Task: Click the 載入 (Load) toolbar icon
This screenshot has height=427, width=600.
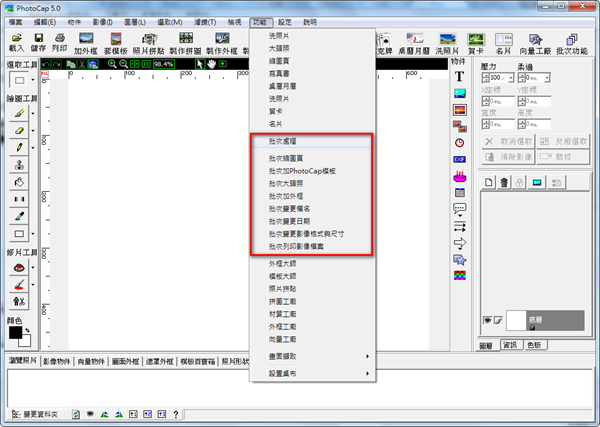Action: 16,42
